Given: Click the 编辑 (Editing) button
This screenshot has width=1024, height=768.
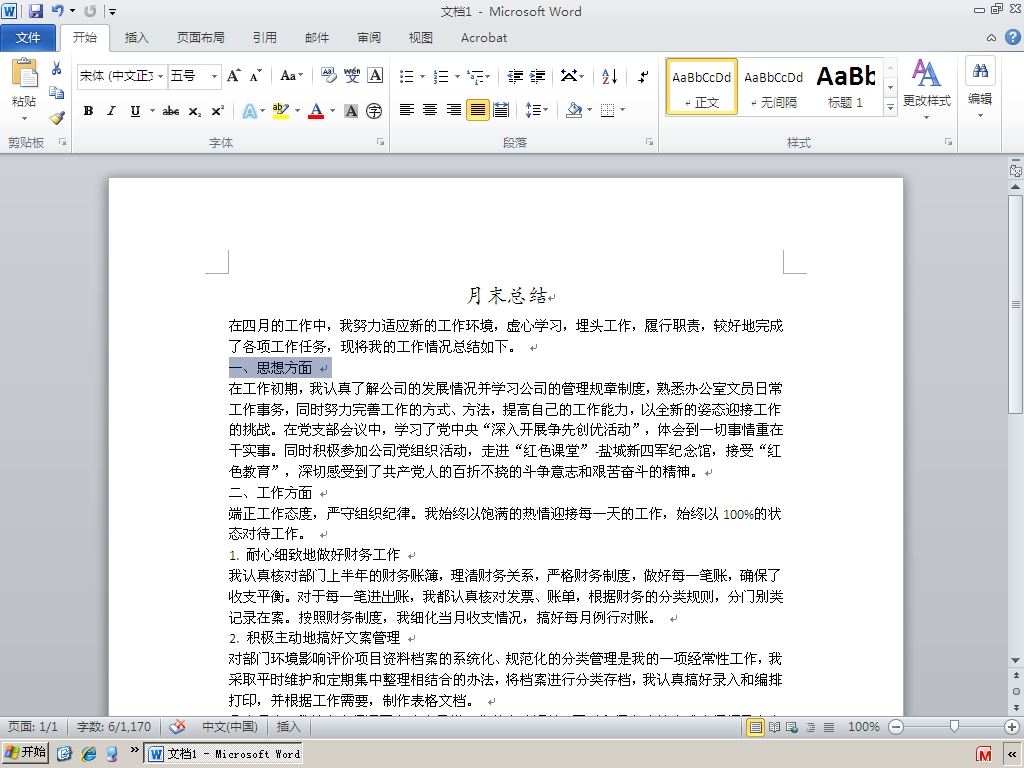Looking at the screenshot, I should tap(980, 88).
